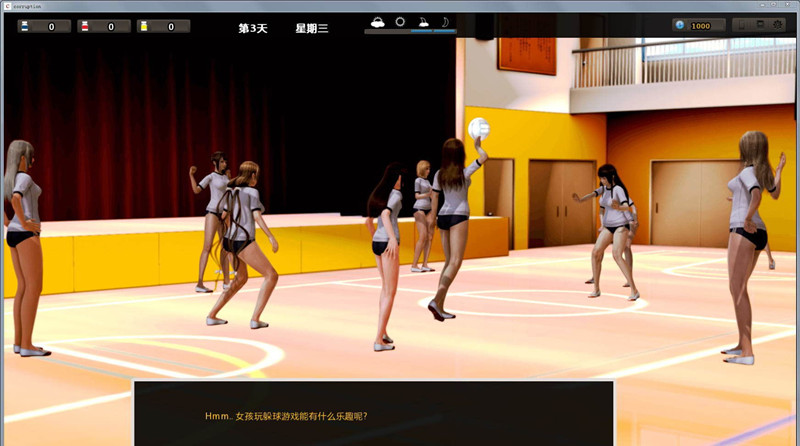Click the yellow potion counter icon
The height and width of the screenshot is (446, 800).
(x=144, y=26)
